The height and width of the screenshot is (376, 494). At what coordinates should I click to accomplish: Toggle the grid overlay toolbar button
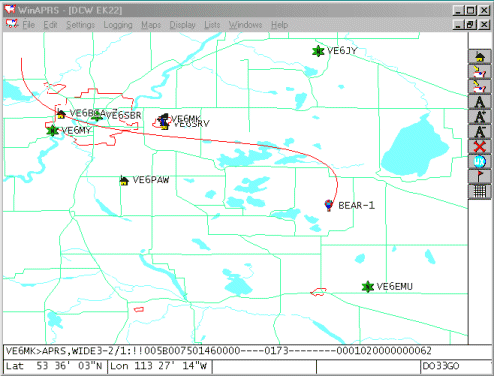point(480,192)
